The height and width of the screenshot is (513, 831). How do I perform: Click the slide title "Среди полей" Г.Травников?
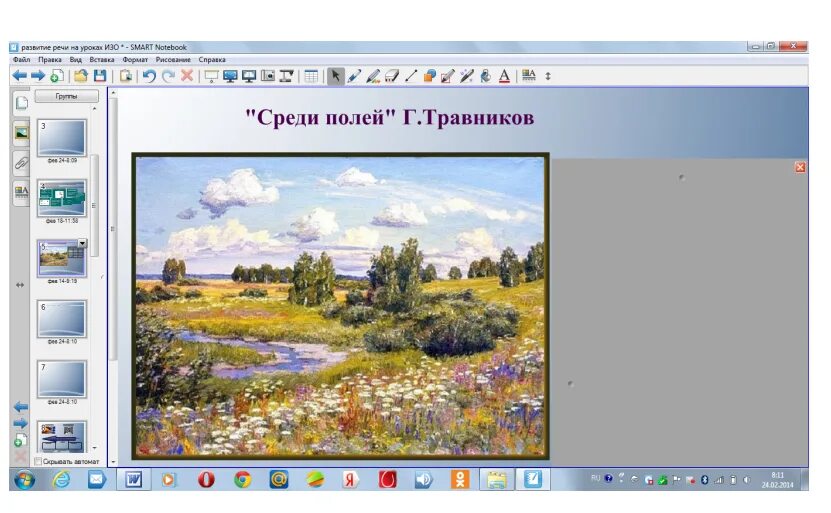(x=390, y=117)
